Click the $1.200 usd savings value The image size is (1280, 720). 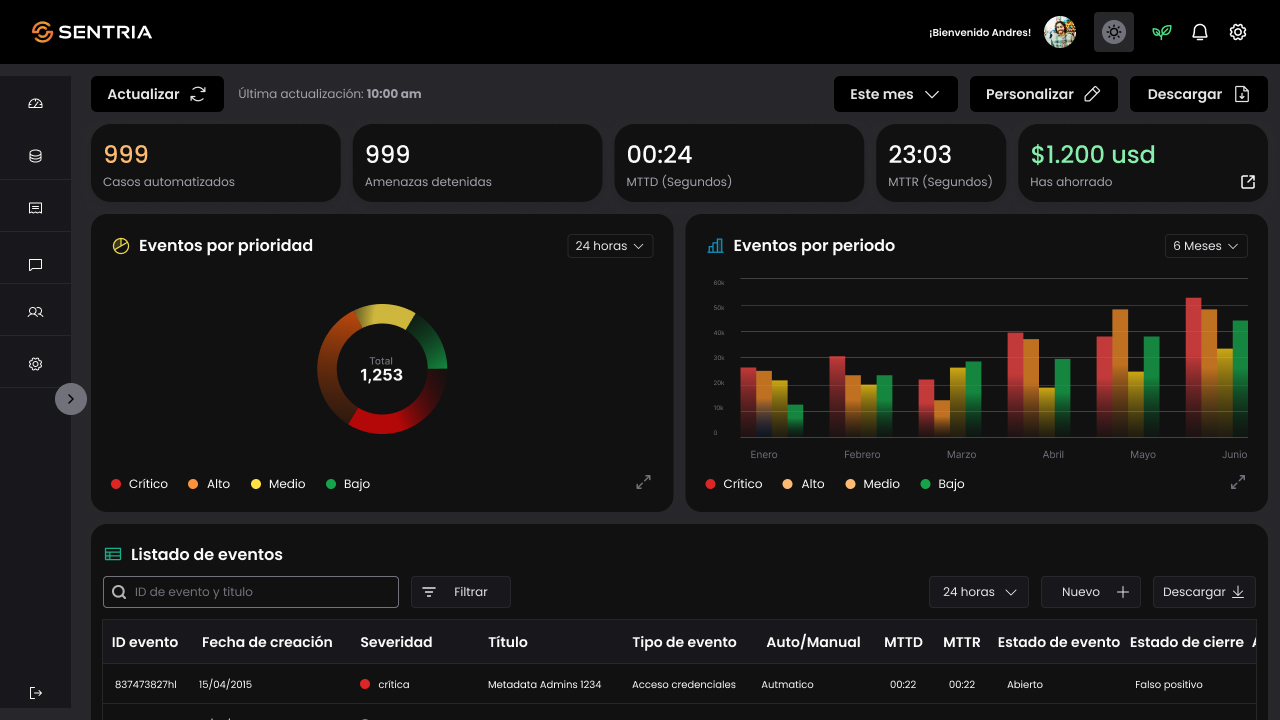click(x=1093, y=154)
